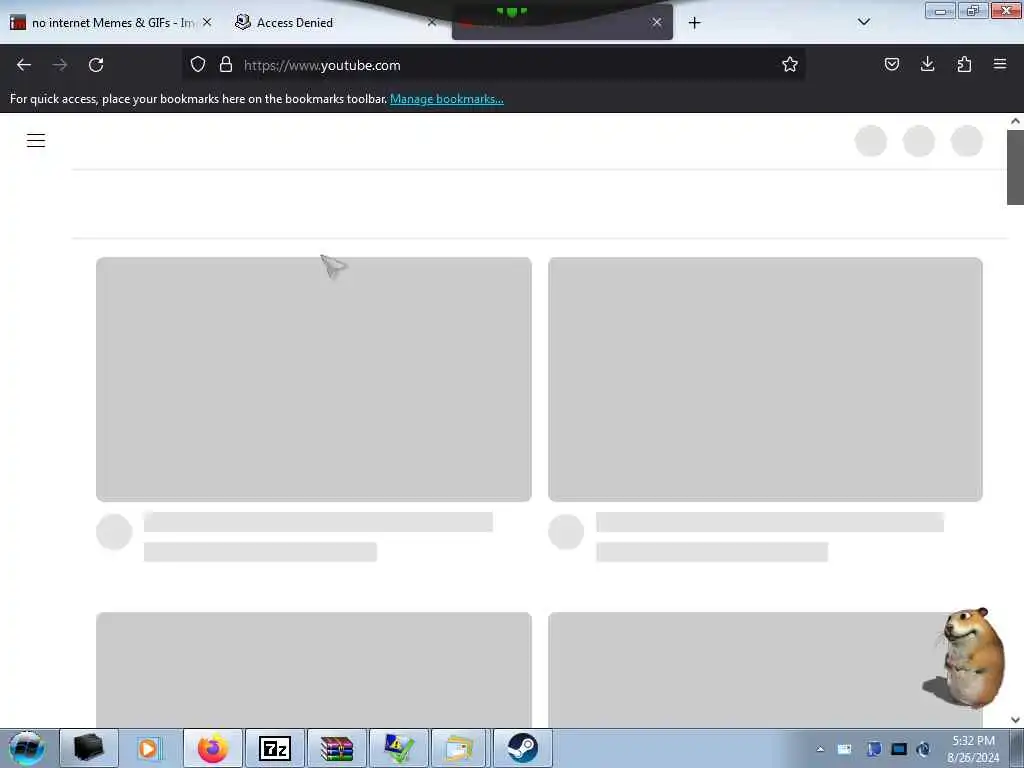Viewport: 1024px width, 768px height.
Task: Open the Firefox downloads panel
Action: pyautogui.click(x=927, y=64)
